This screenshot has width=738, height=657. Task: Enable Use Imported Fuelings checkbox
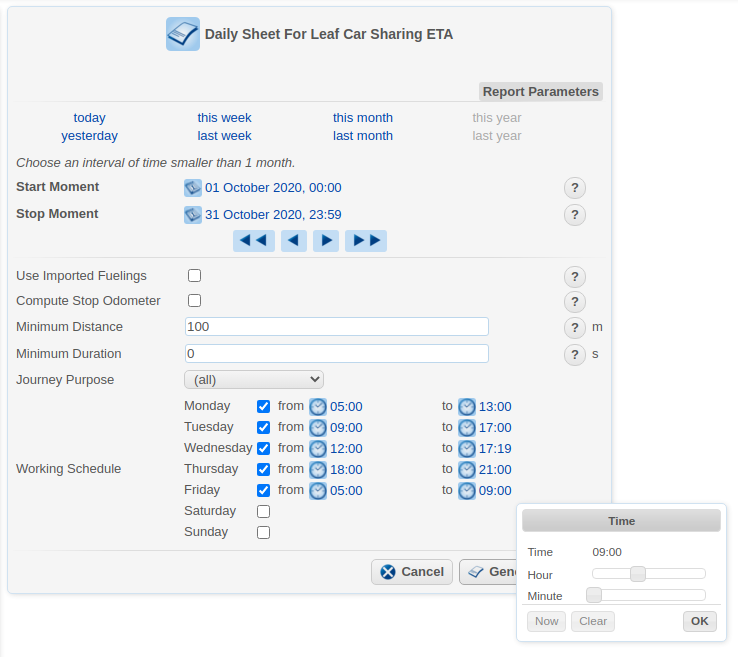195,276
